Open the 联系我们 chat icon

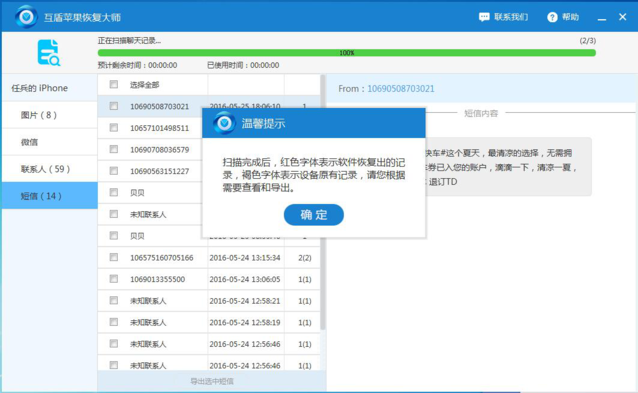click(x=484, y=17)
